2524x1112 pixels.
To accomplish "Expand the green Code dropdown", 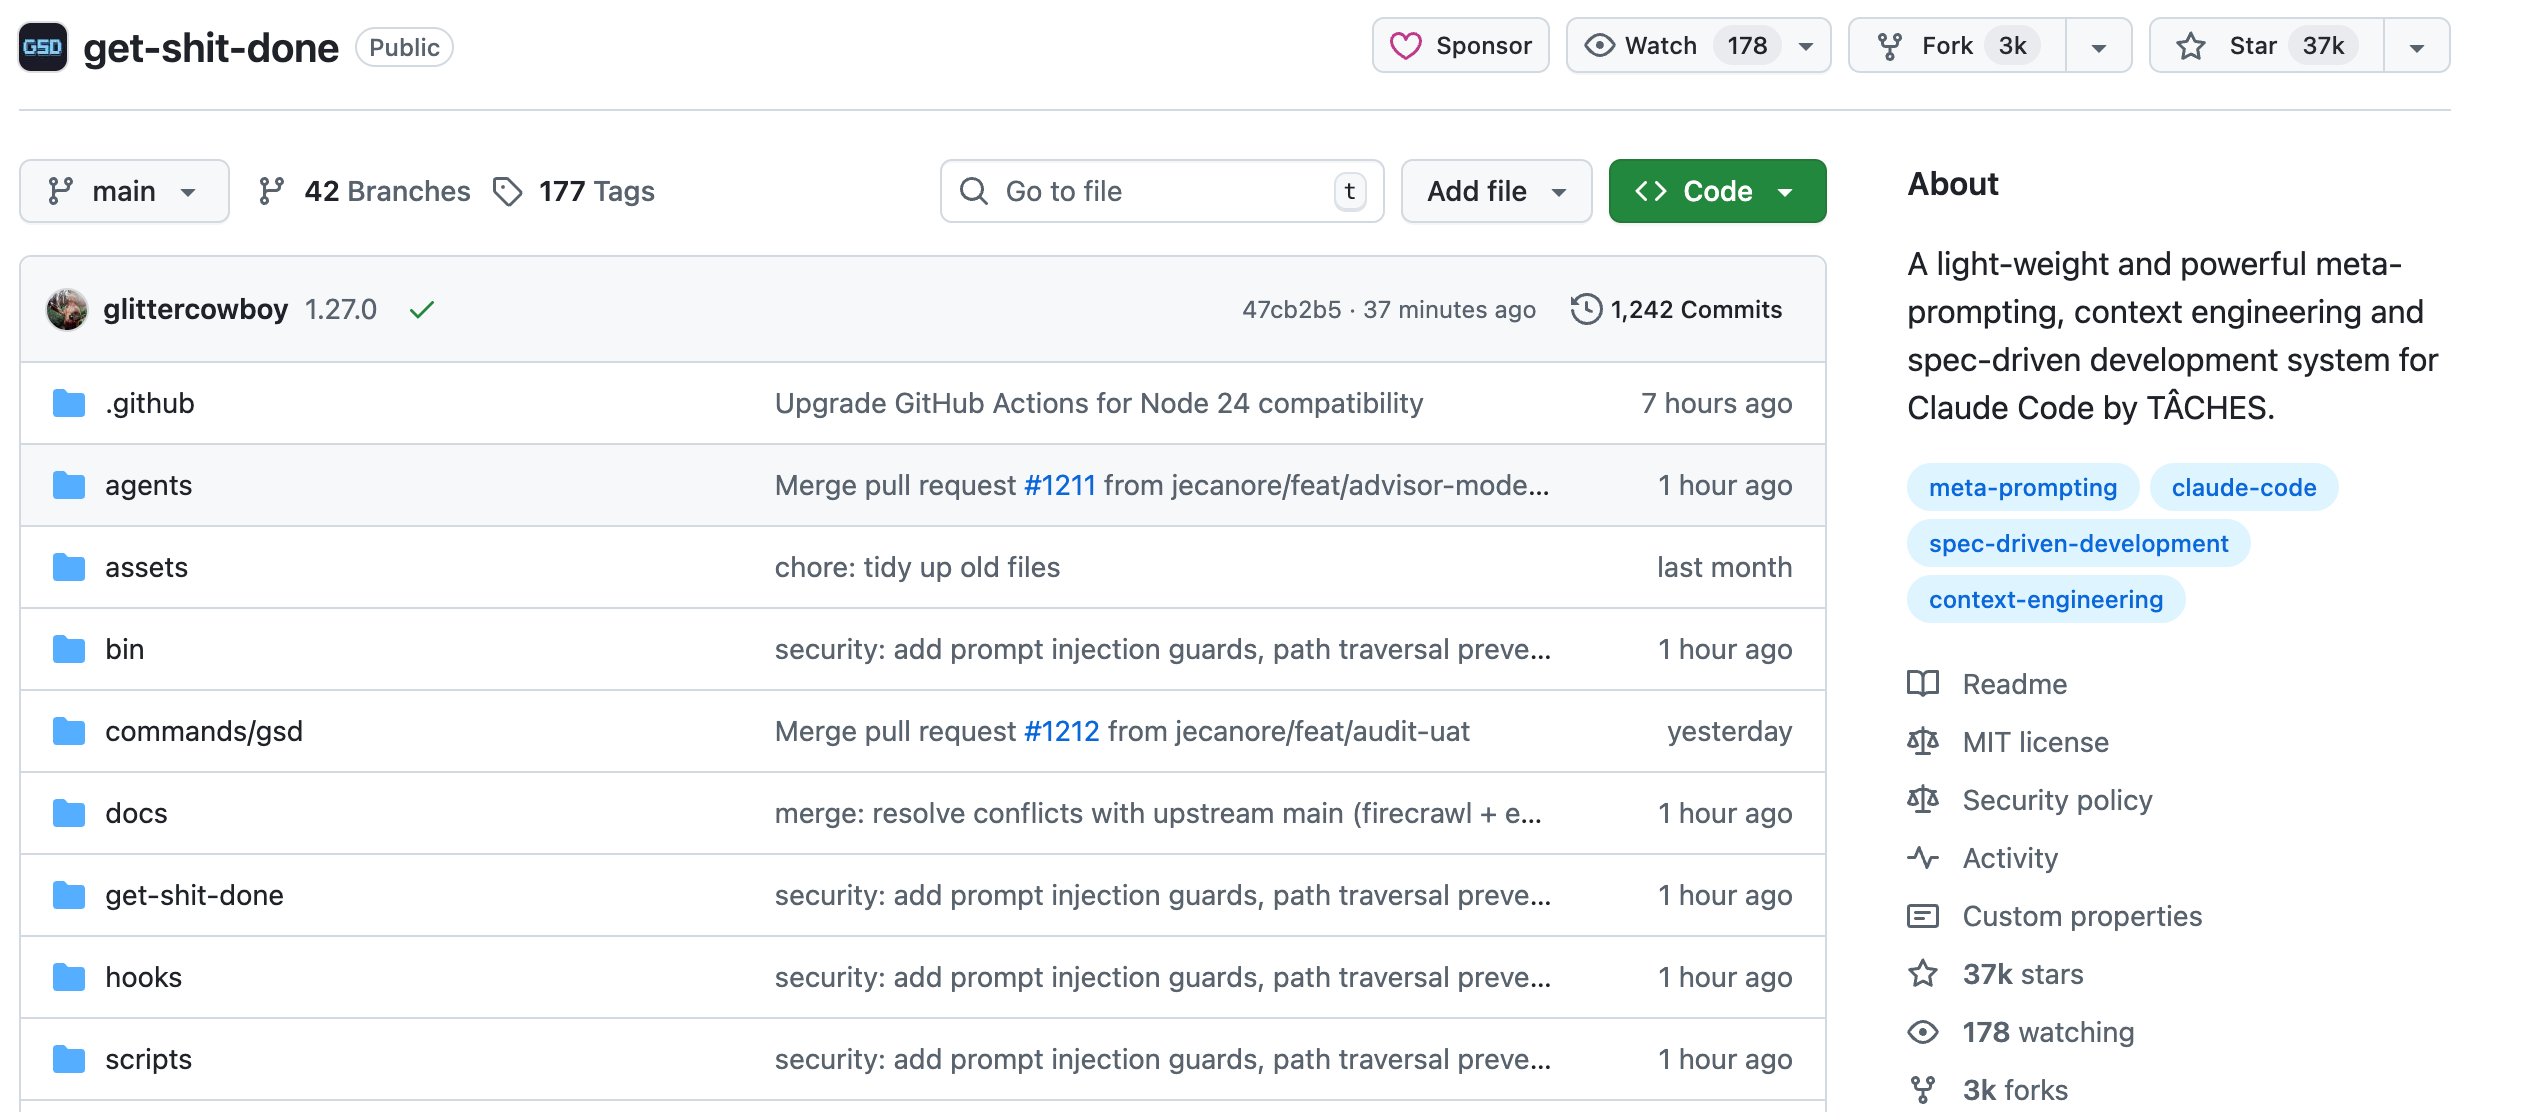I will point(1717,191).
